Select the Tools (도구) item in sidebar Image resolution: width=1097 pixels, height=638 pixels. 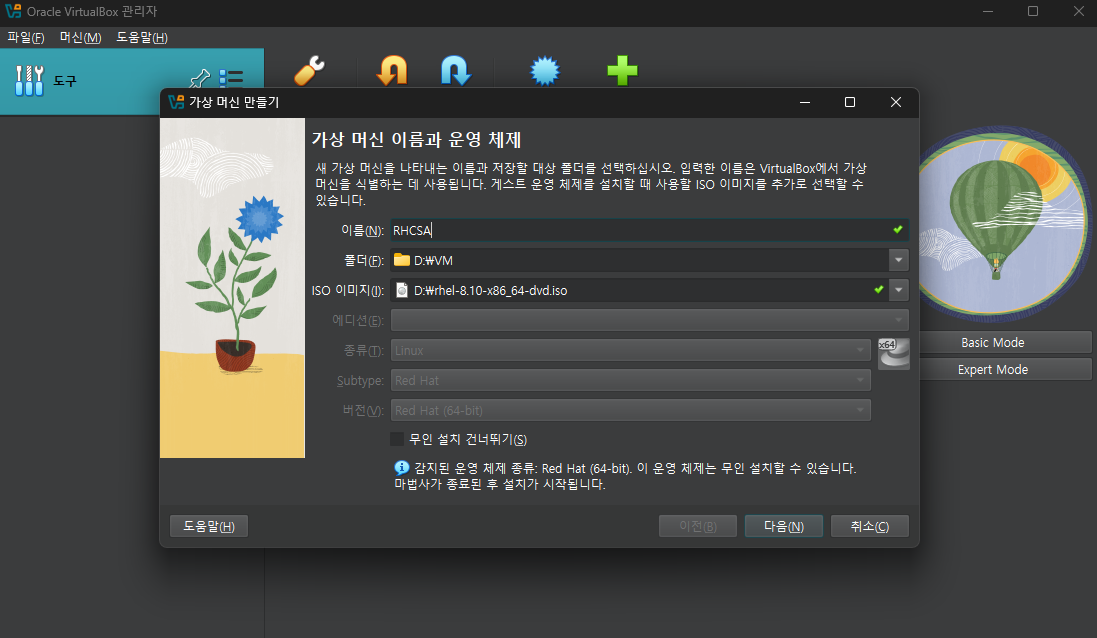click(x=132, y=81)
